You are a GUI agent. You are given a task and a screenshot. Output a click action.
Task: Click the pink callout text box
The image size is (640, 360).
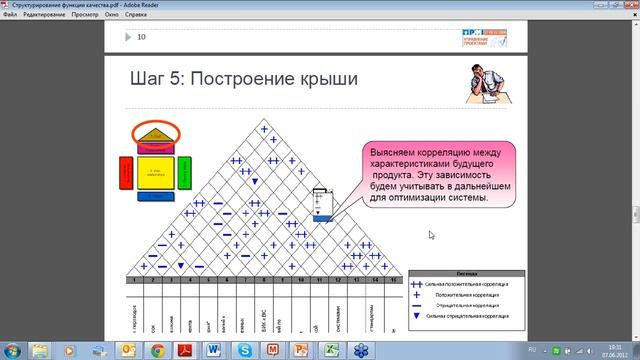coord(439,175)
